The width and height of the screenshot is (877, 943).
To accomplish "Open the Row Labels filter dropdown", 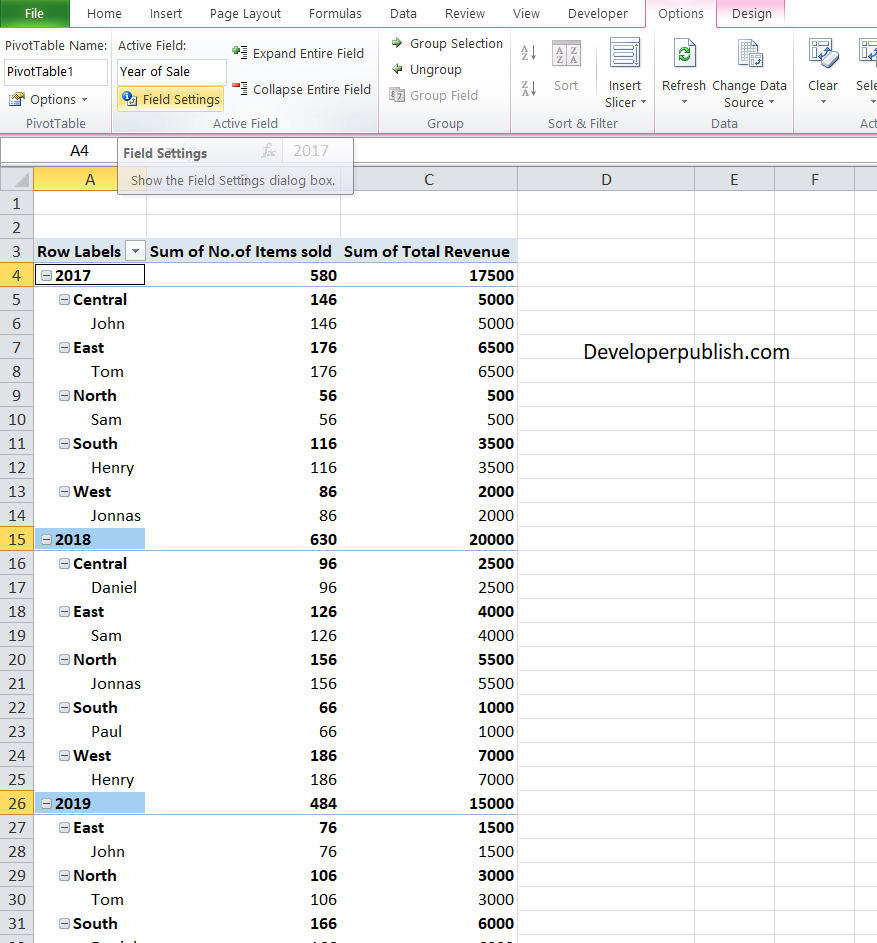I will (134, 250).
